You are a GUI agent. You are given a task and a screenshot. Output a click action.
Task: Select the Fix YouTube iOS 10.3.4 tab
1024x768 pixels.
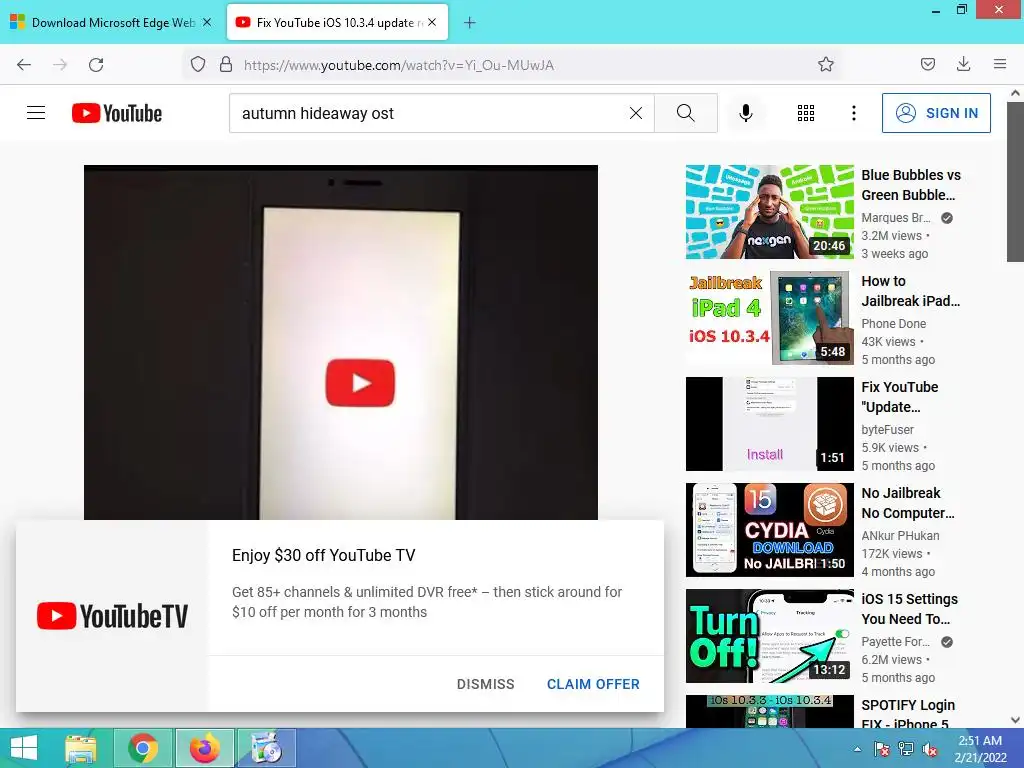(x=337, y=22)
